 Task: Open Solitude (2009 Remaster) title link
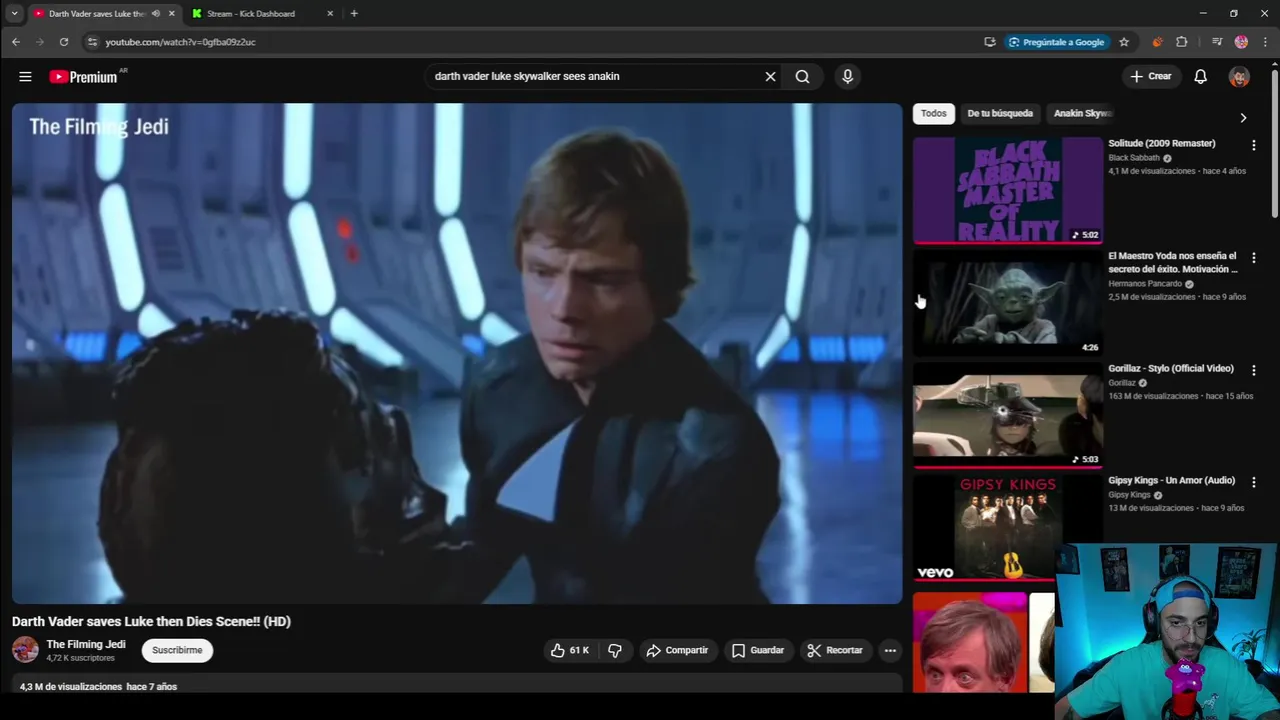point(1162,143)
